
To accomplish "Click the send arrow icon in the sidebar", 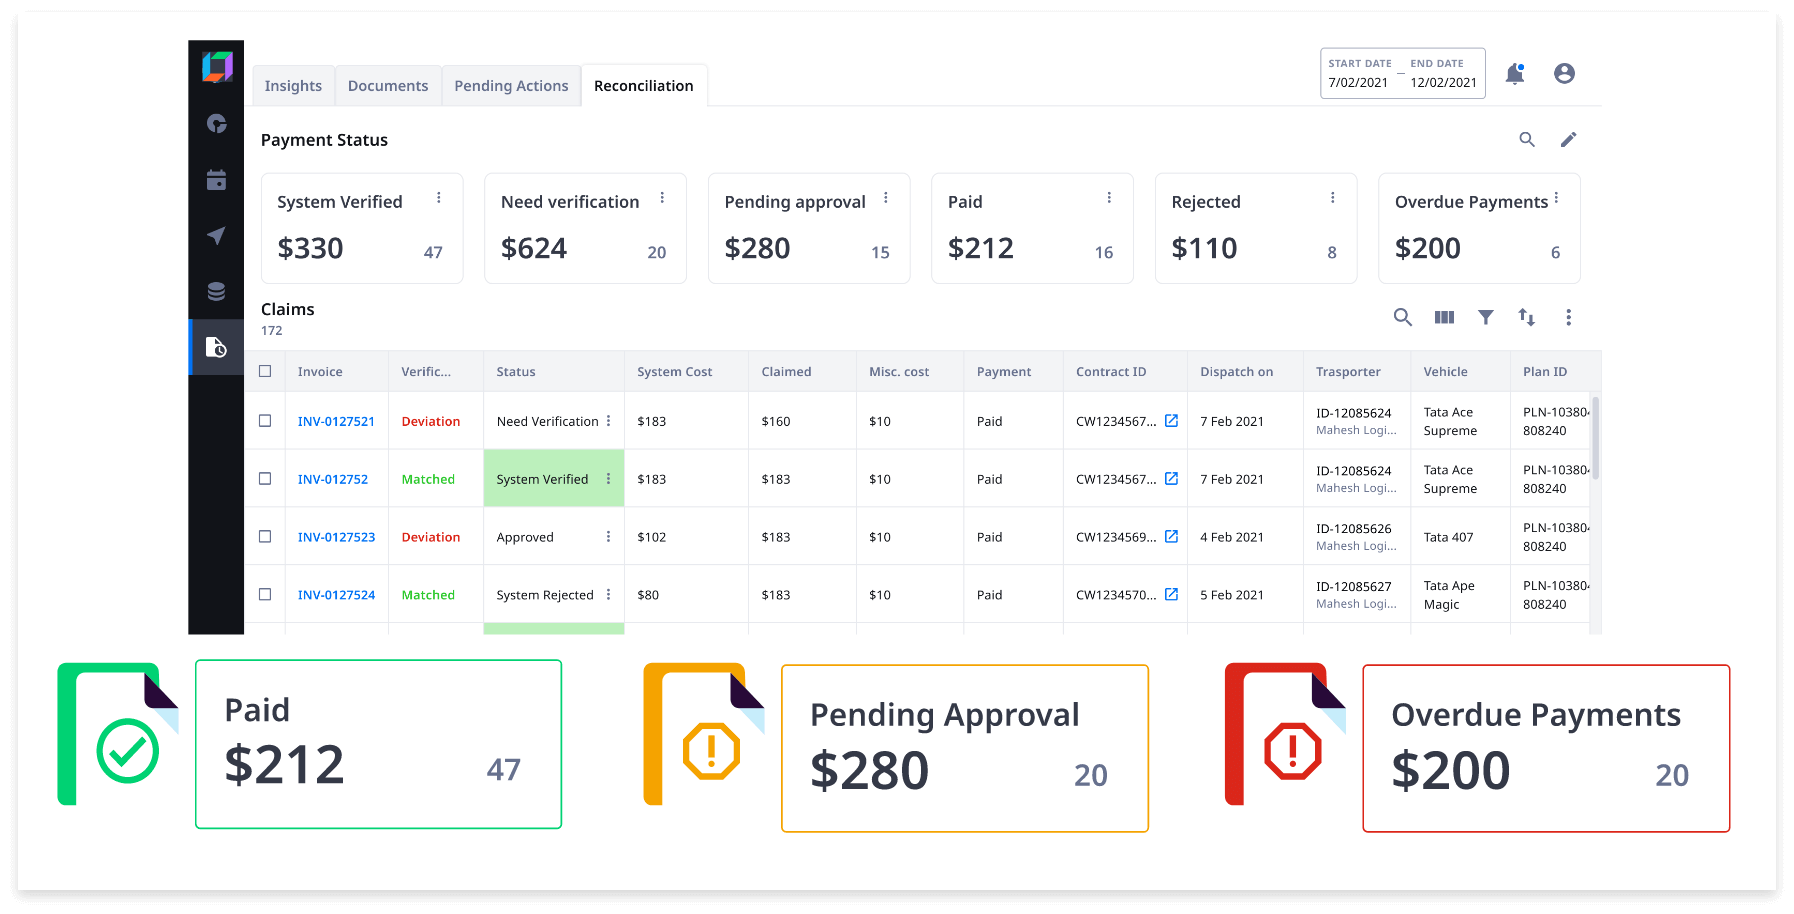I will pyautogui.click(x=216, y=236).
